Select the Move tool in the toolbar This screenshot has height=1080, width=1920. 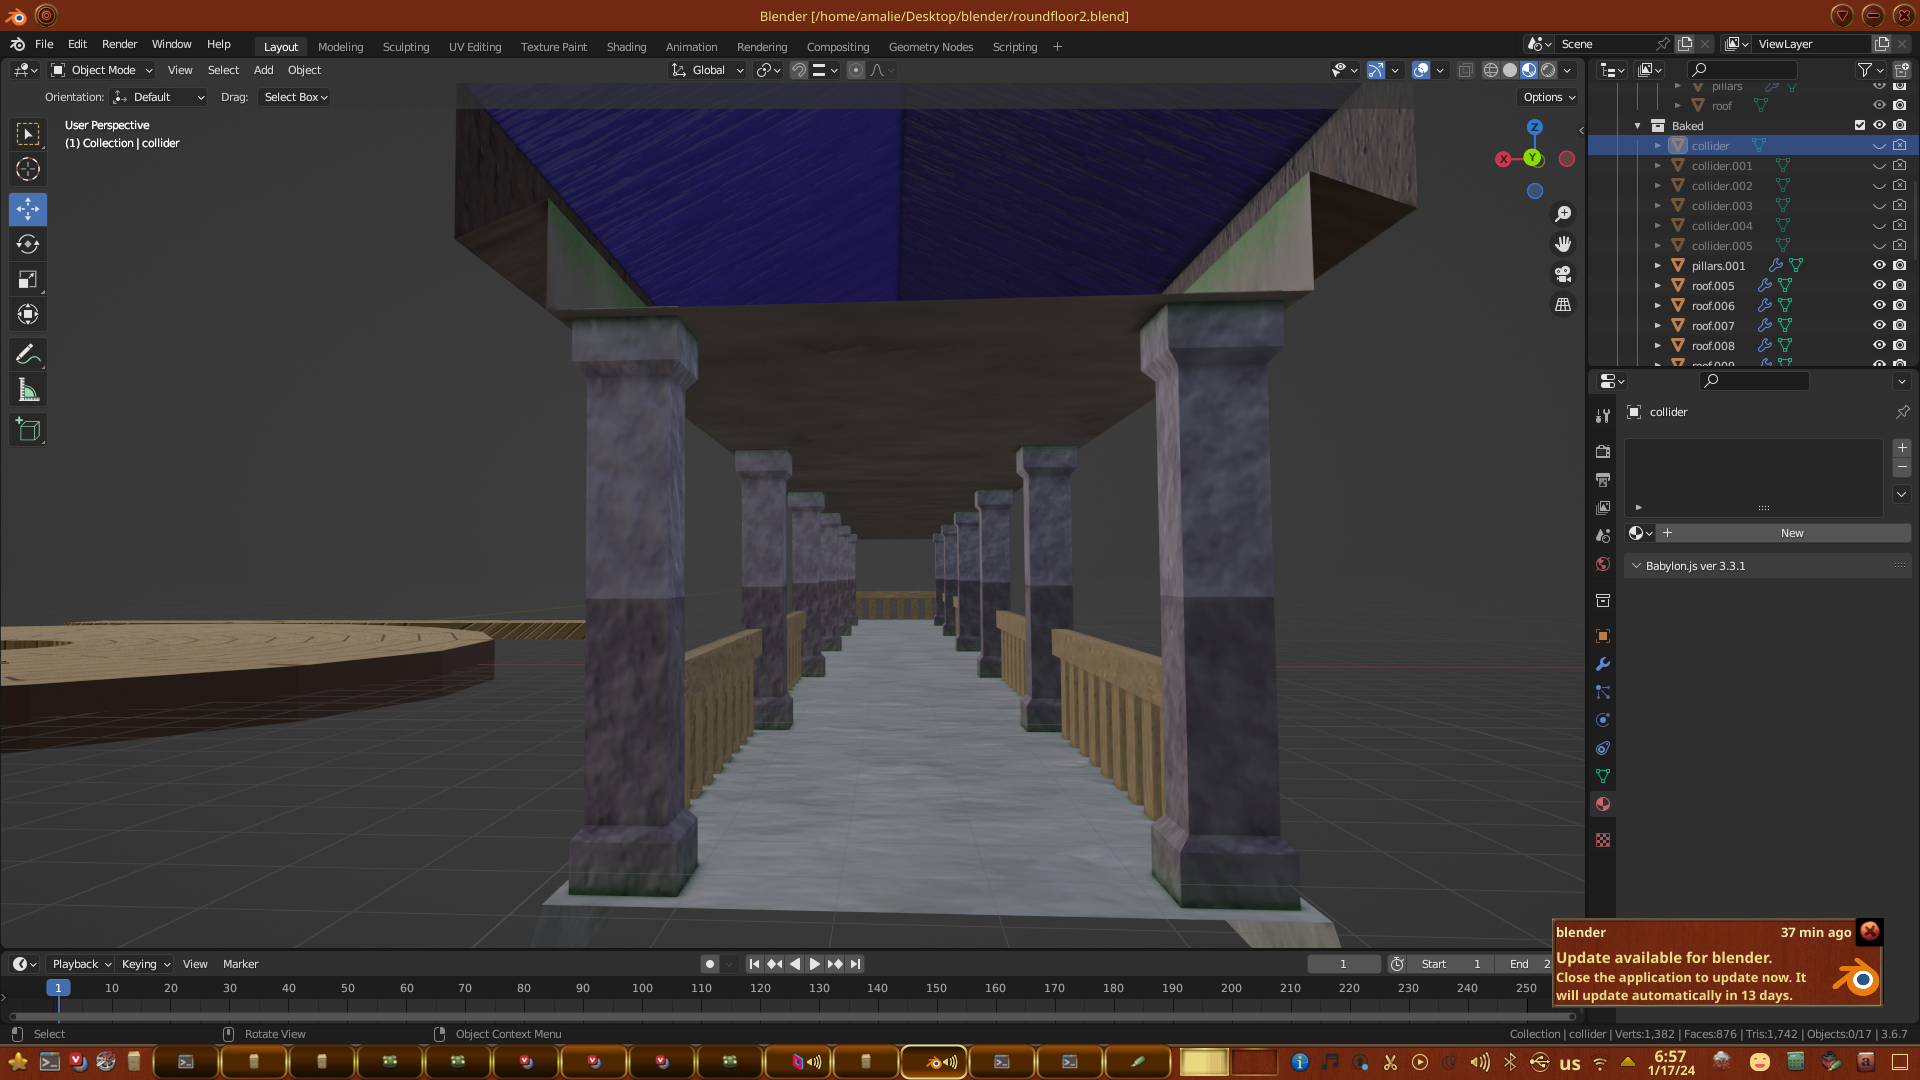[28, 209]
